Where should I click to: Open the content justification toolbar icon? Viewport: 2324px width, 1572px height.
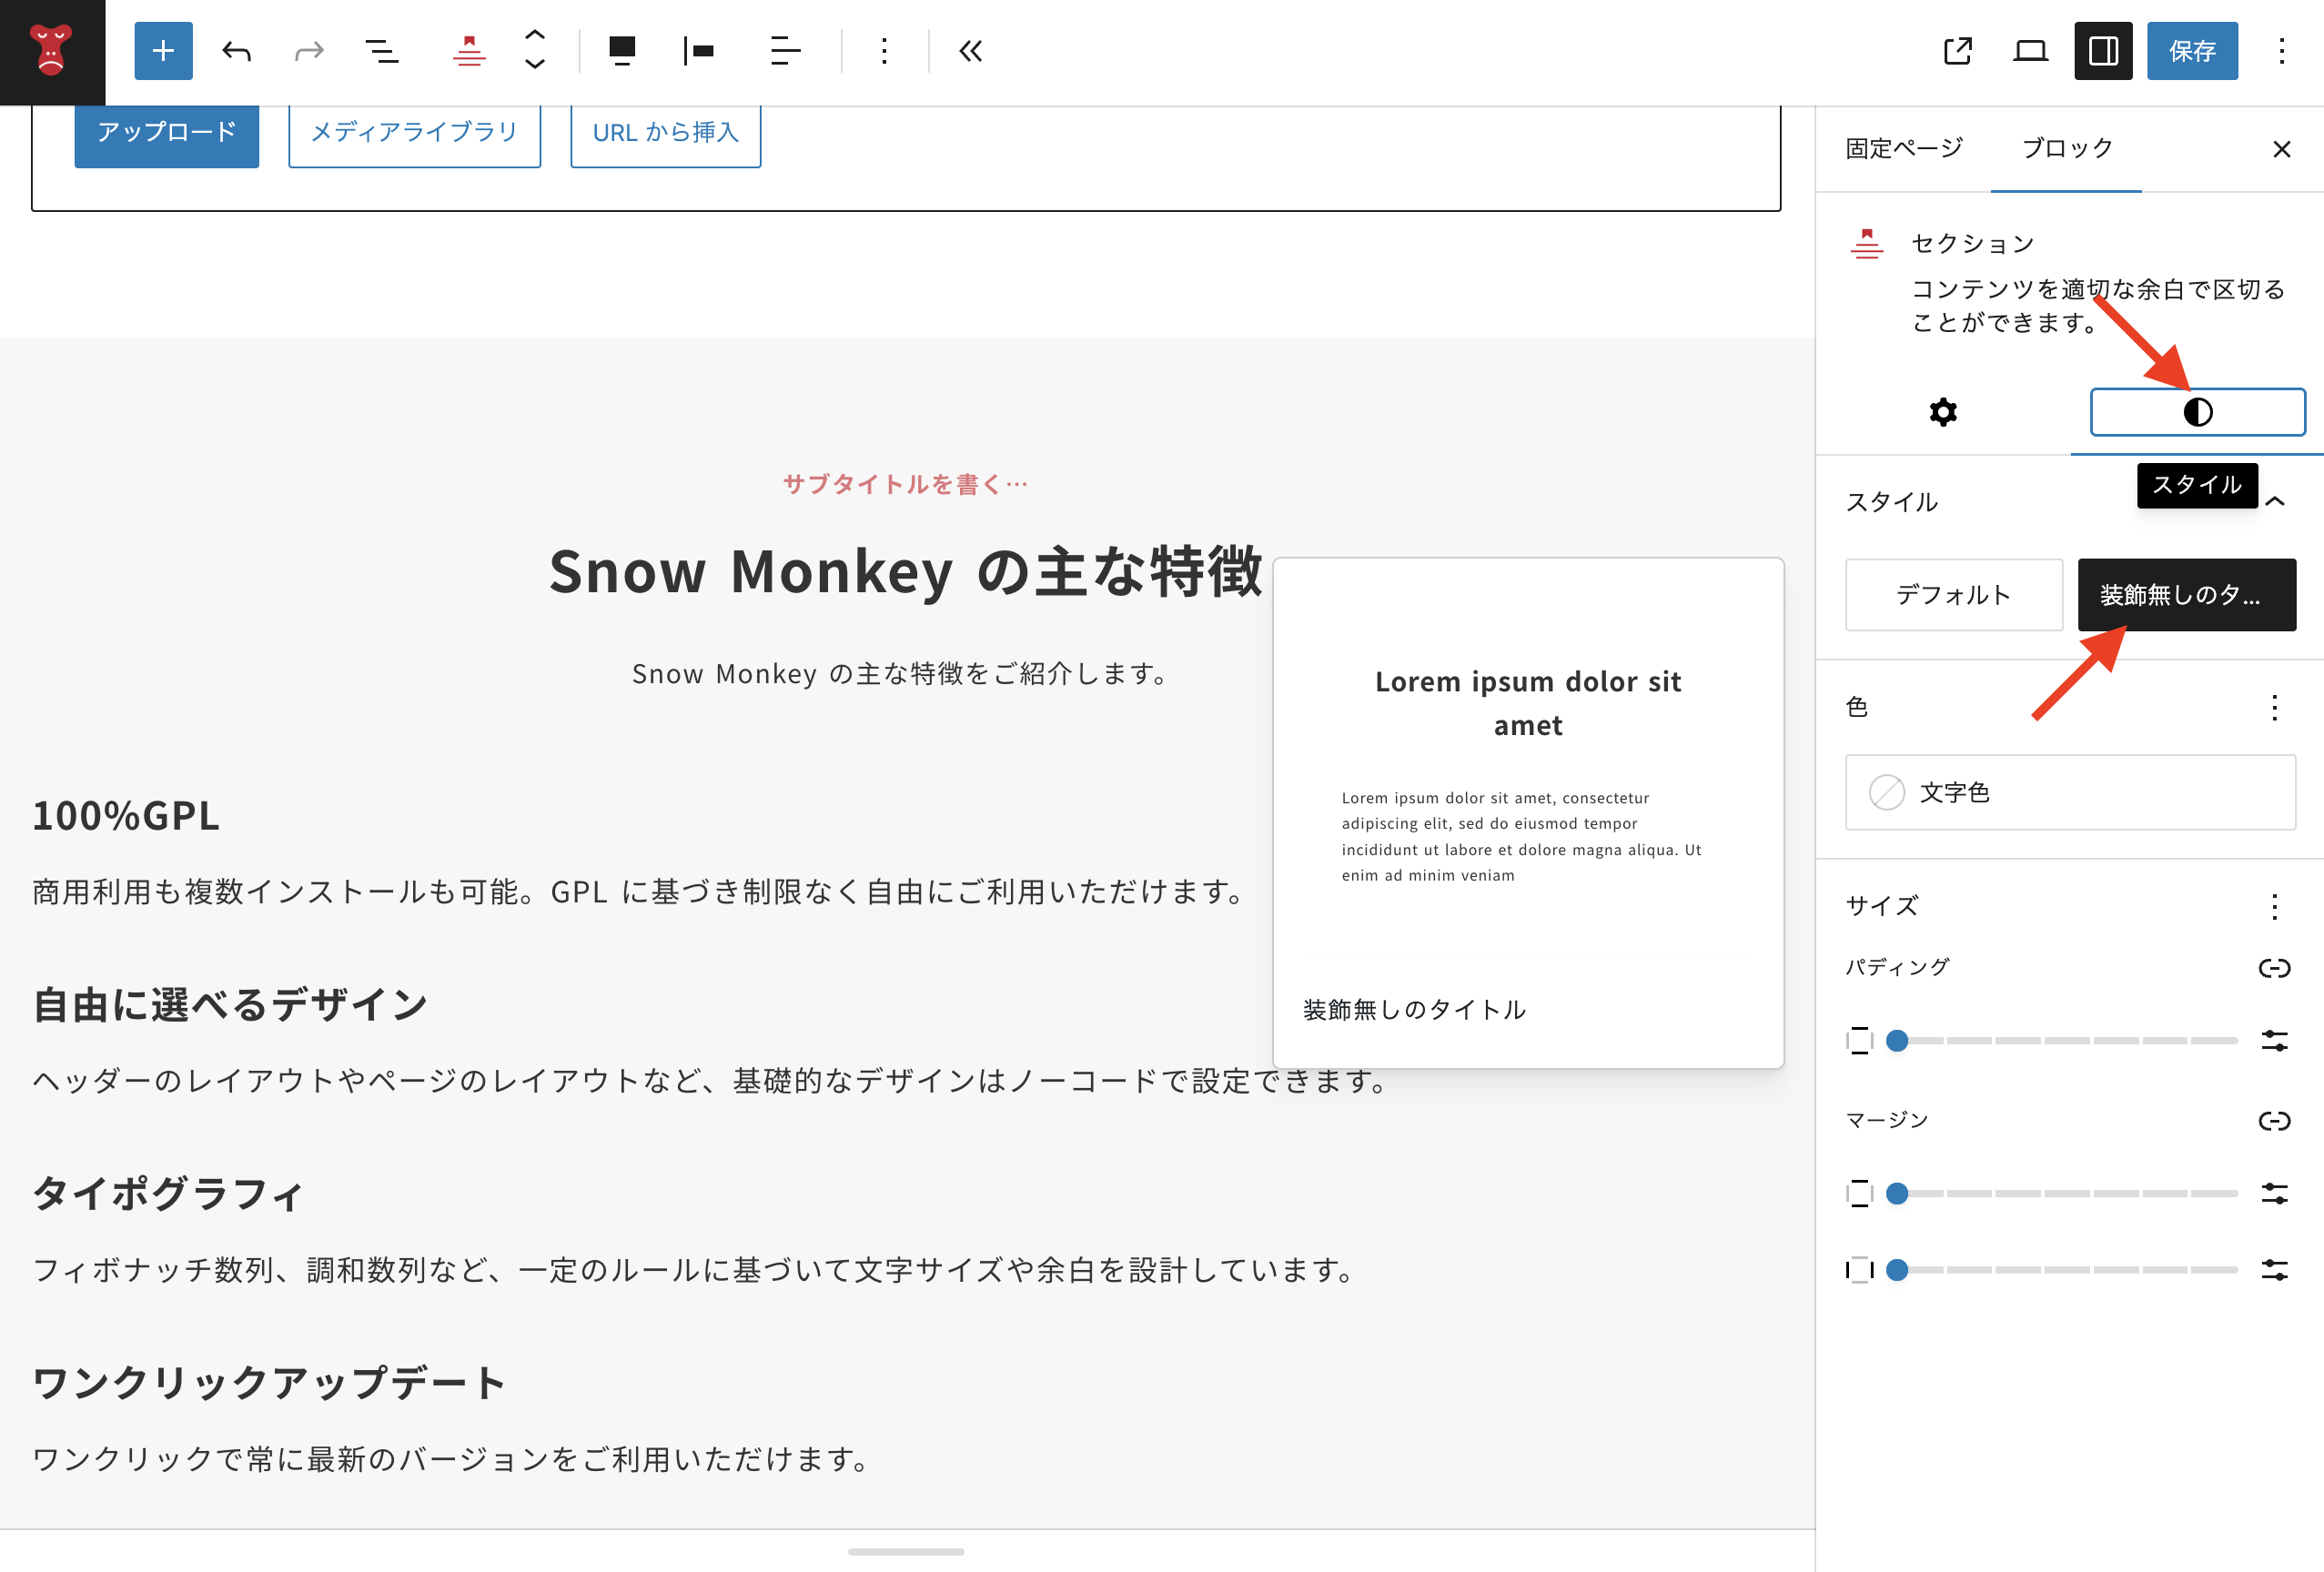699,51
